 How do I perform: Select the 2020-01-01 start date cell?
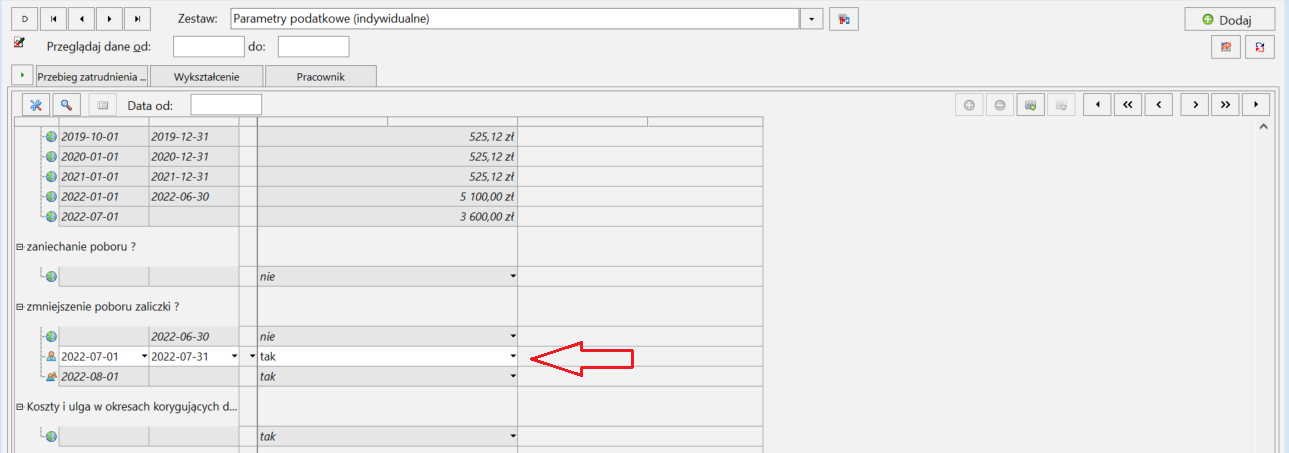click(104, 156)
